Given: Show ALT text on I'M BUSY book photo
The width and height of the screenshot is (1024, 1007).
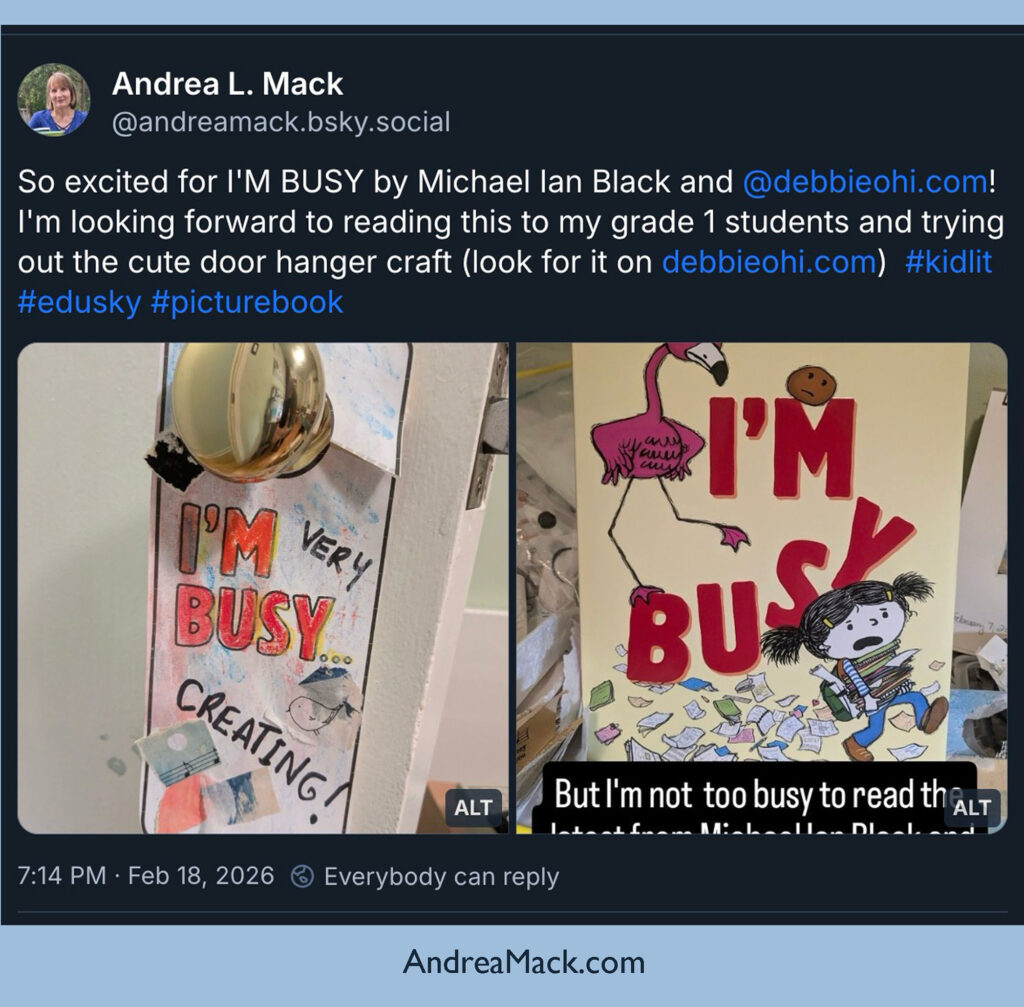Looking at the screenshot, I should click(x=972, y=808).
